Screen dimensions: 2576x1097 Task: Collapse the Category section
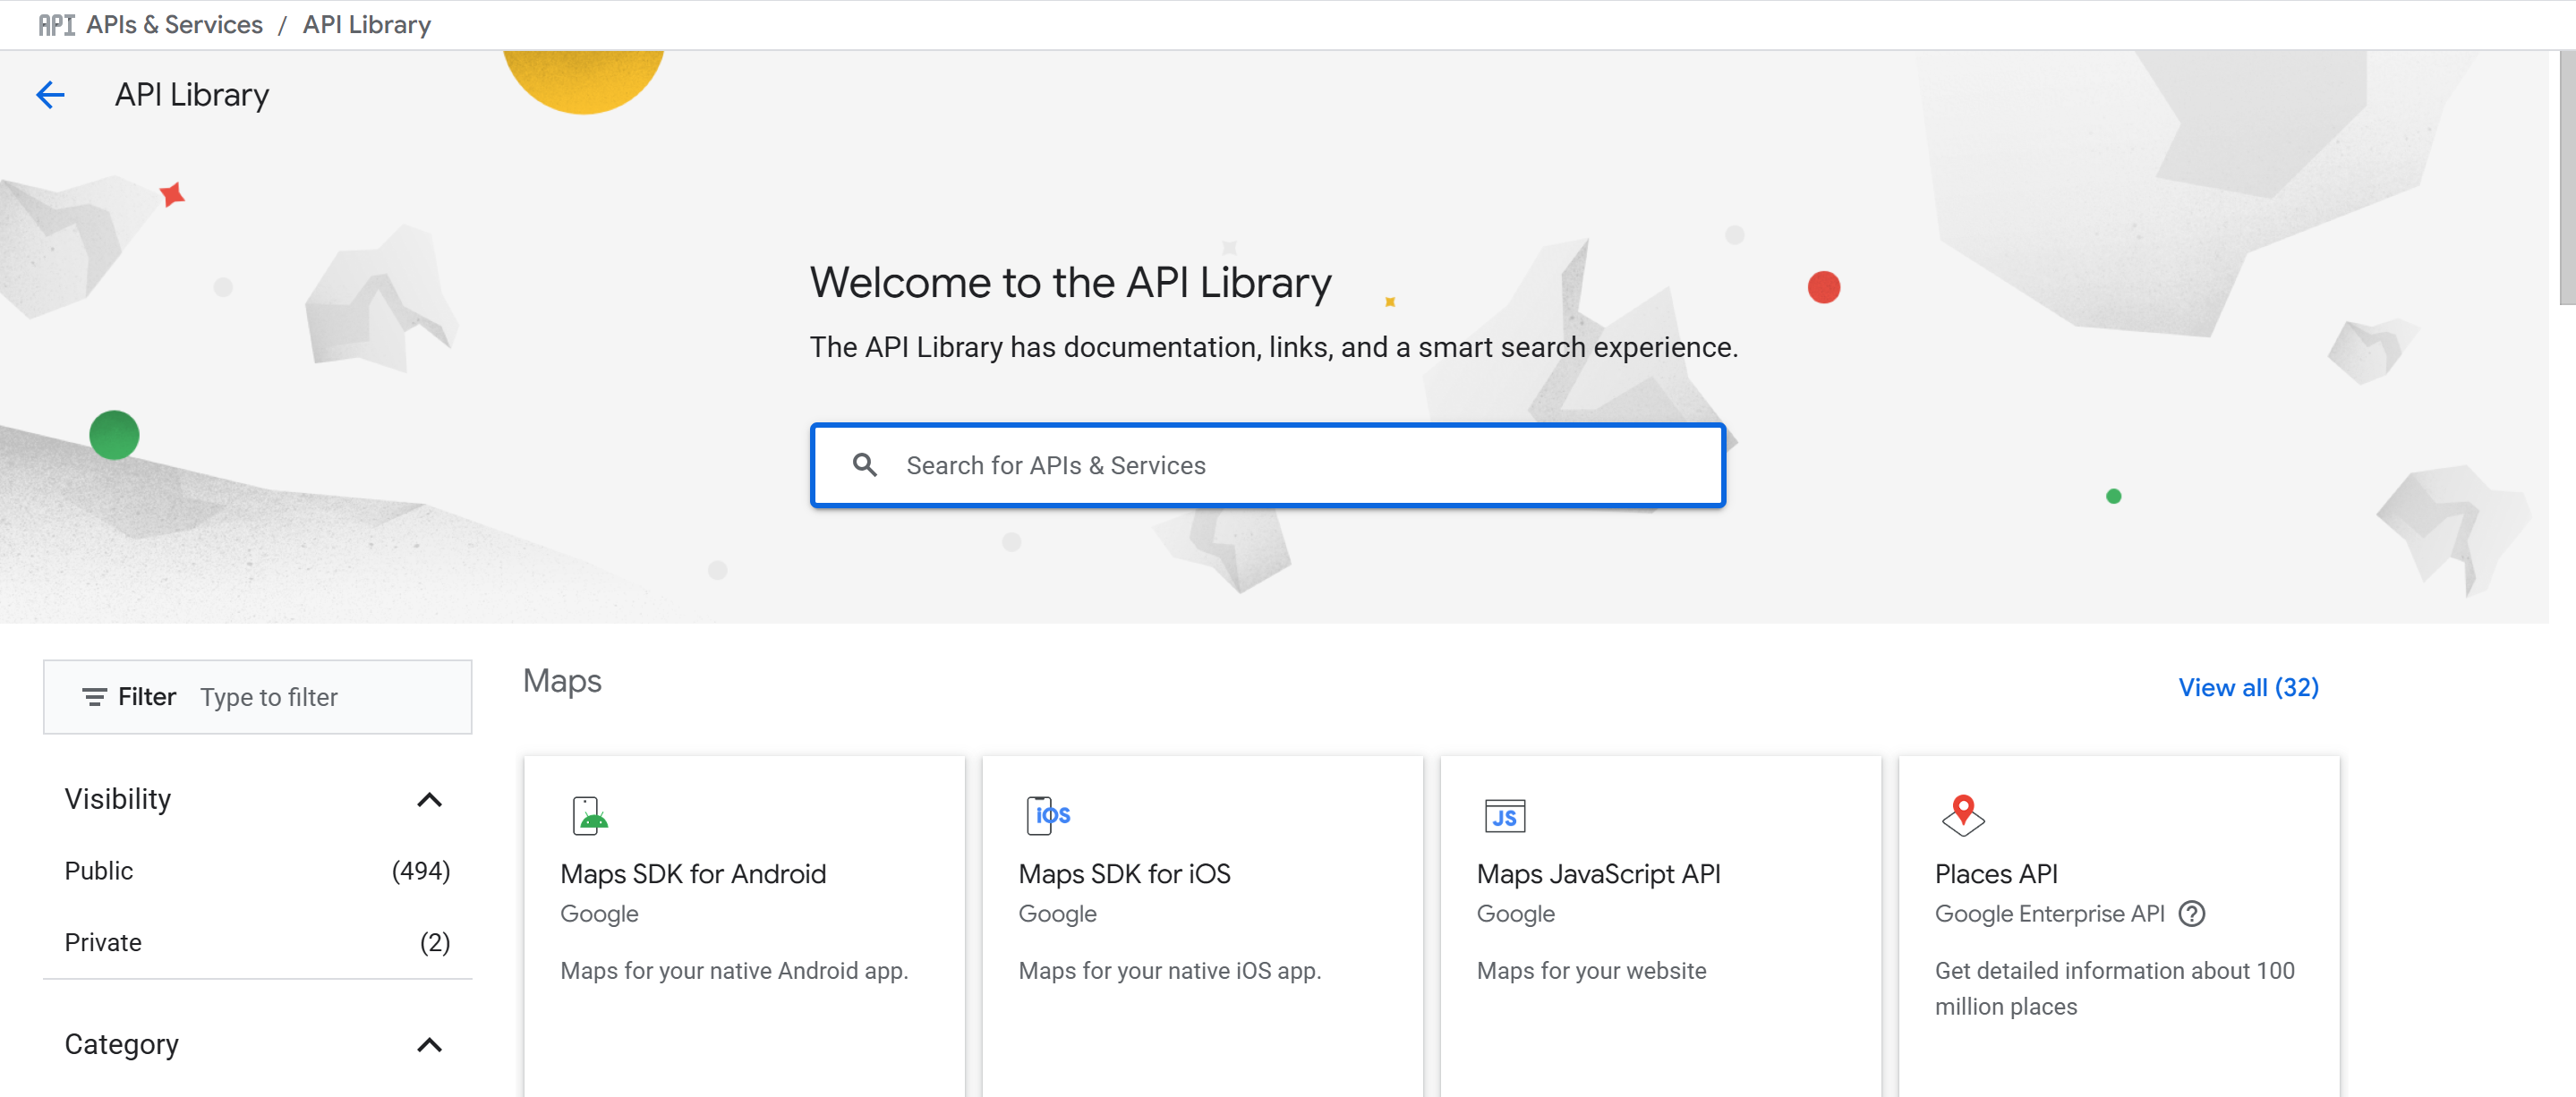point(429,1044)
